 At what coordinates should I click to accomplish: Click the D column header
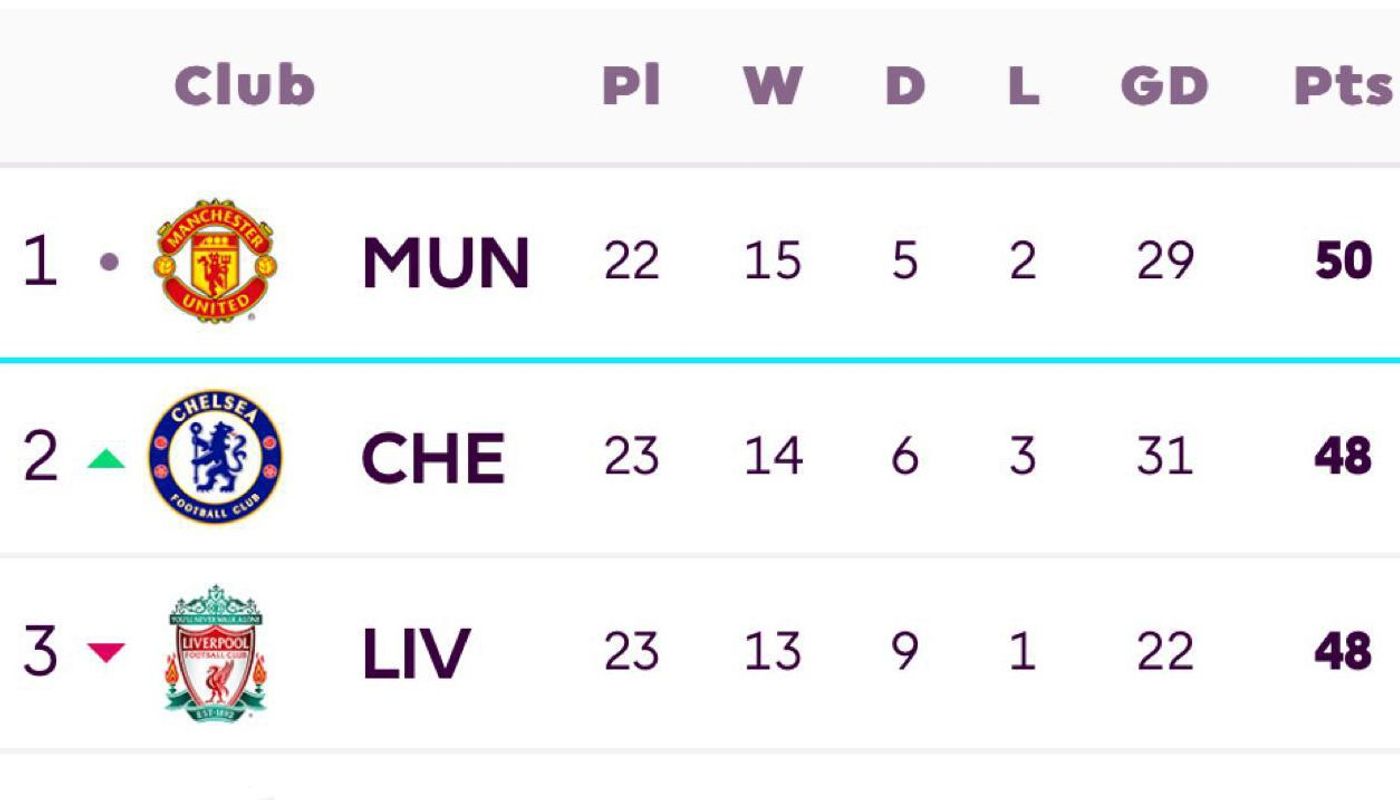pos(905,86)
